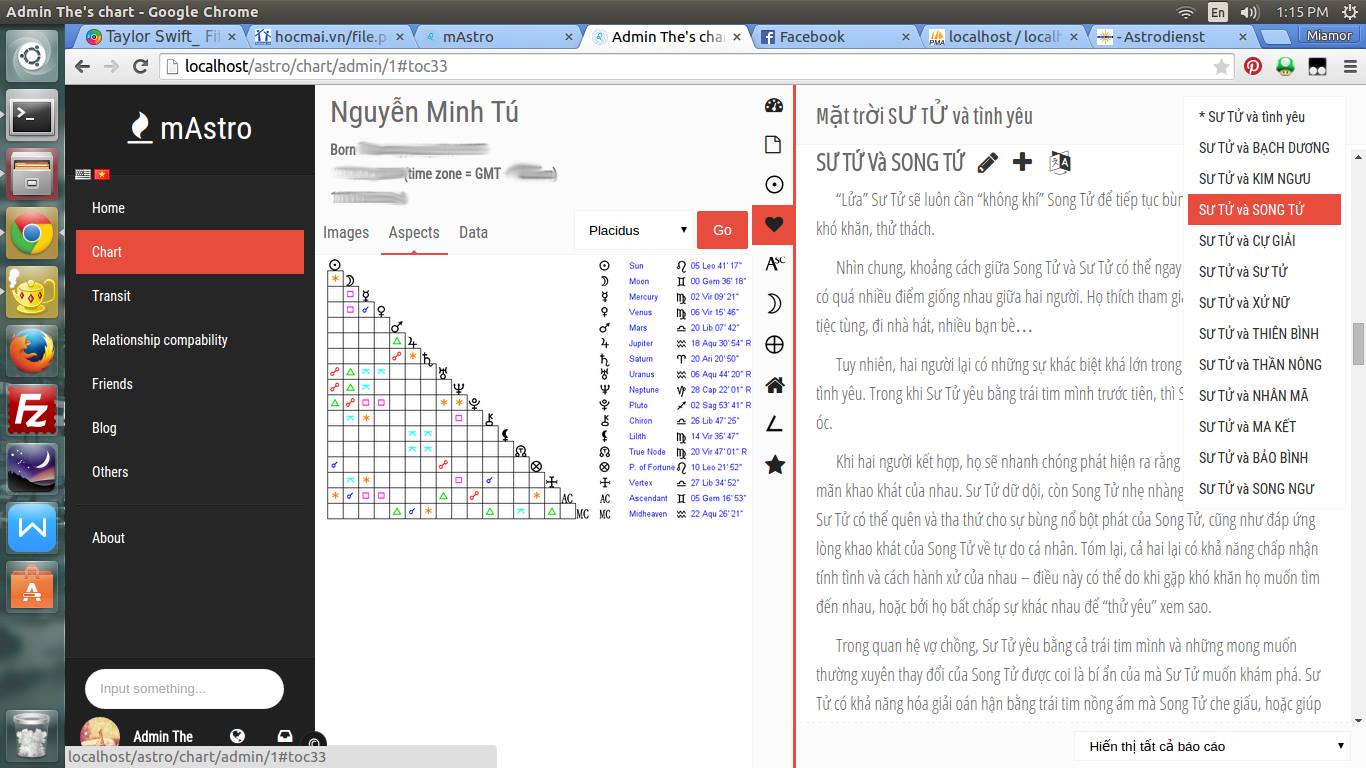1366x768 pixels.
Task: Open the Images tab
Action: pos(346,232)
